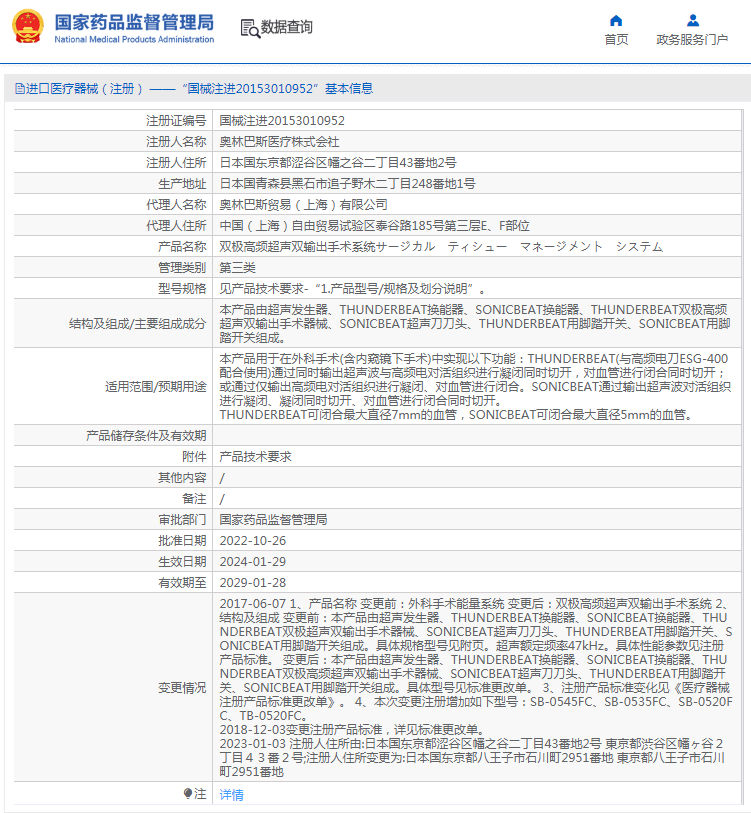Click the 代理人名称 row label
Screen dimensions: 751x813
[176, 205]
